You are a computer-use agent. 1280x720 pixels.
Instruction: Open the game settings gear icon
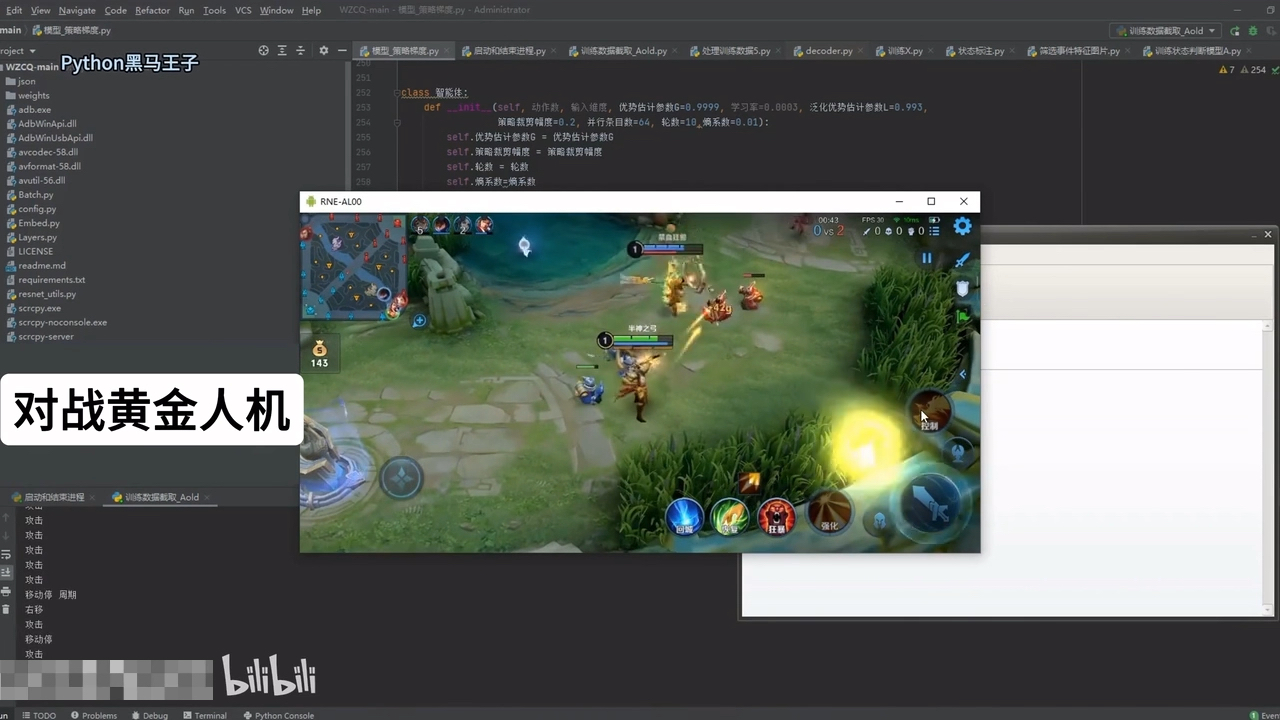(x=962, y=226)
